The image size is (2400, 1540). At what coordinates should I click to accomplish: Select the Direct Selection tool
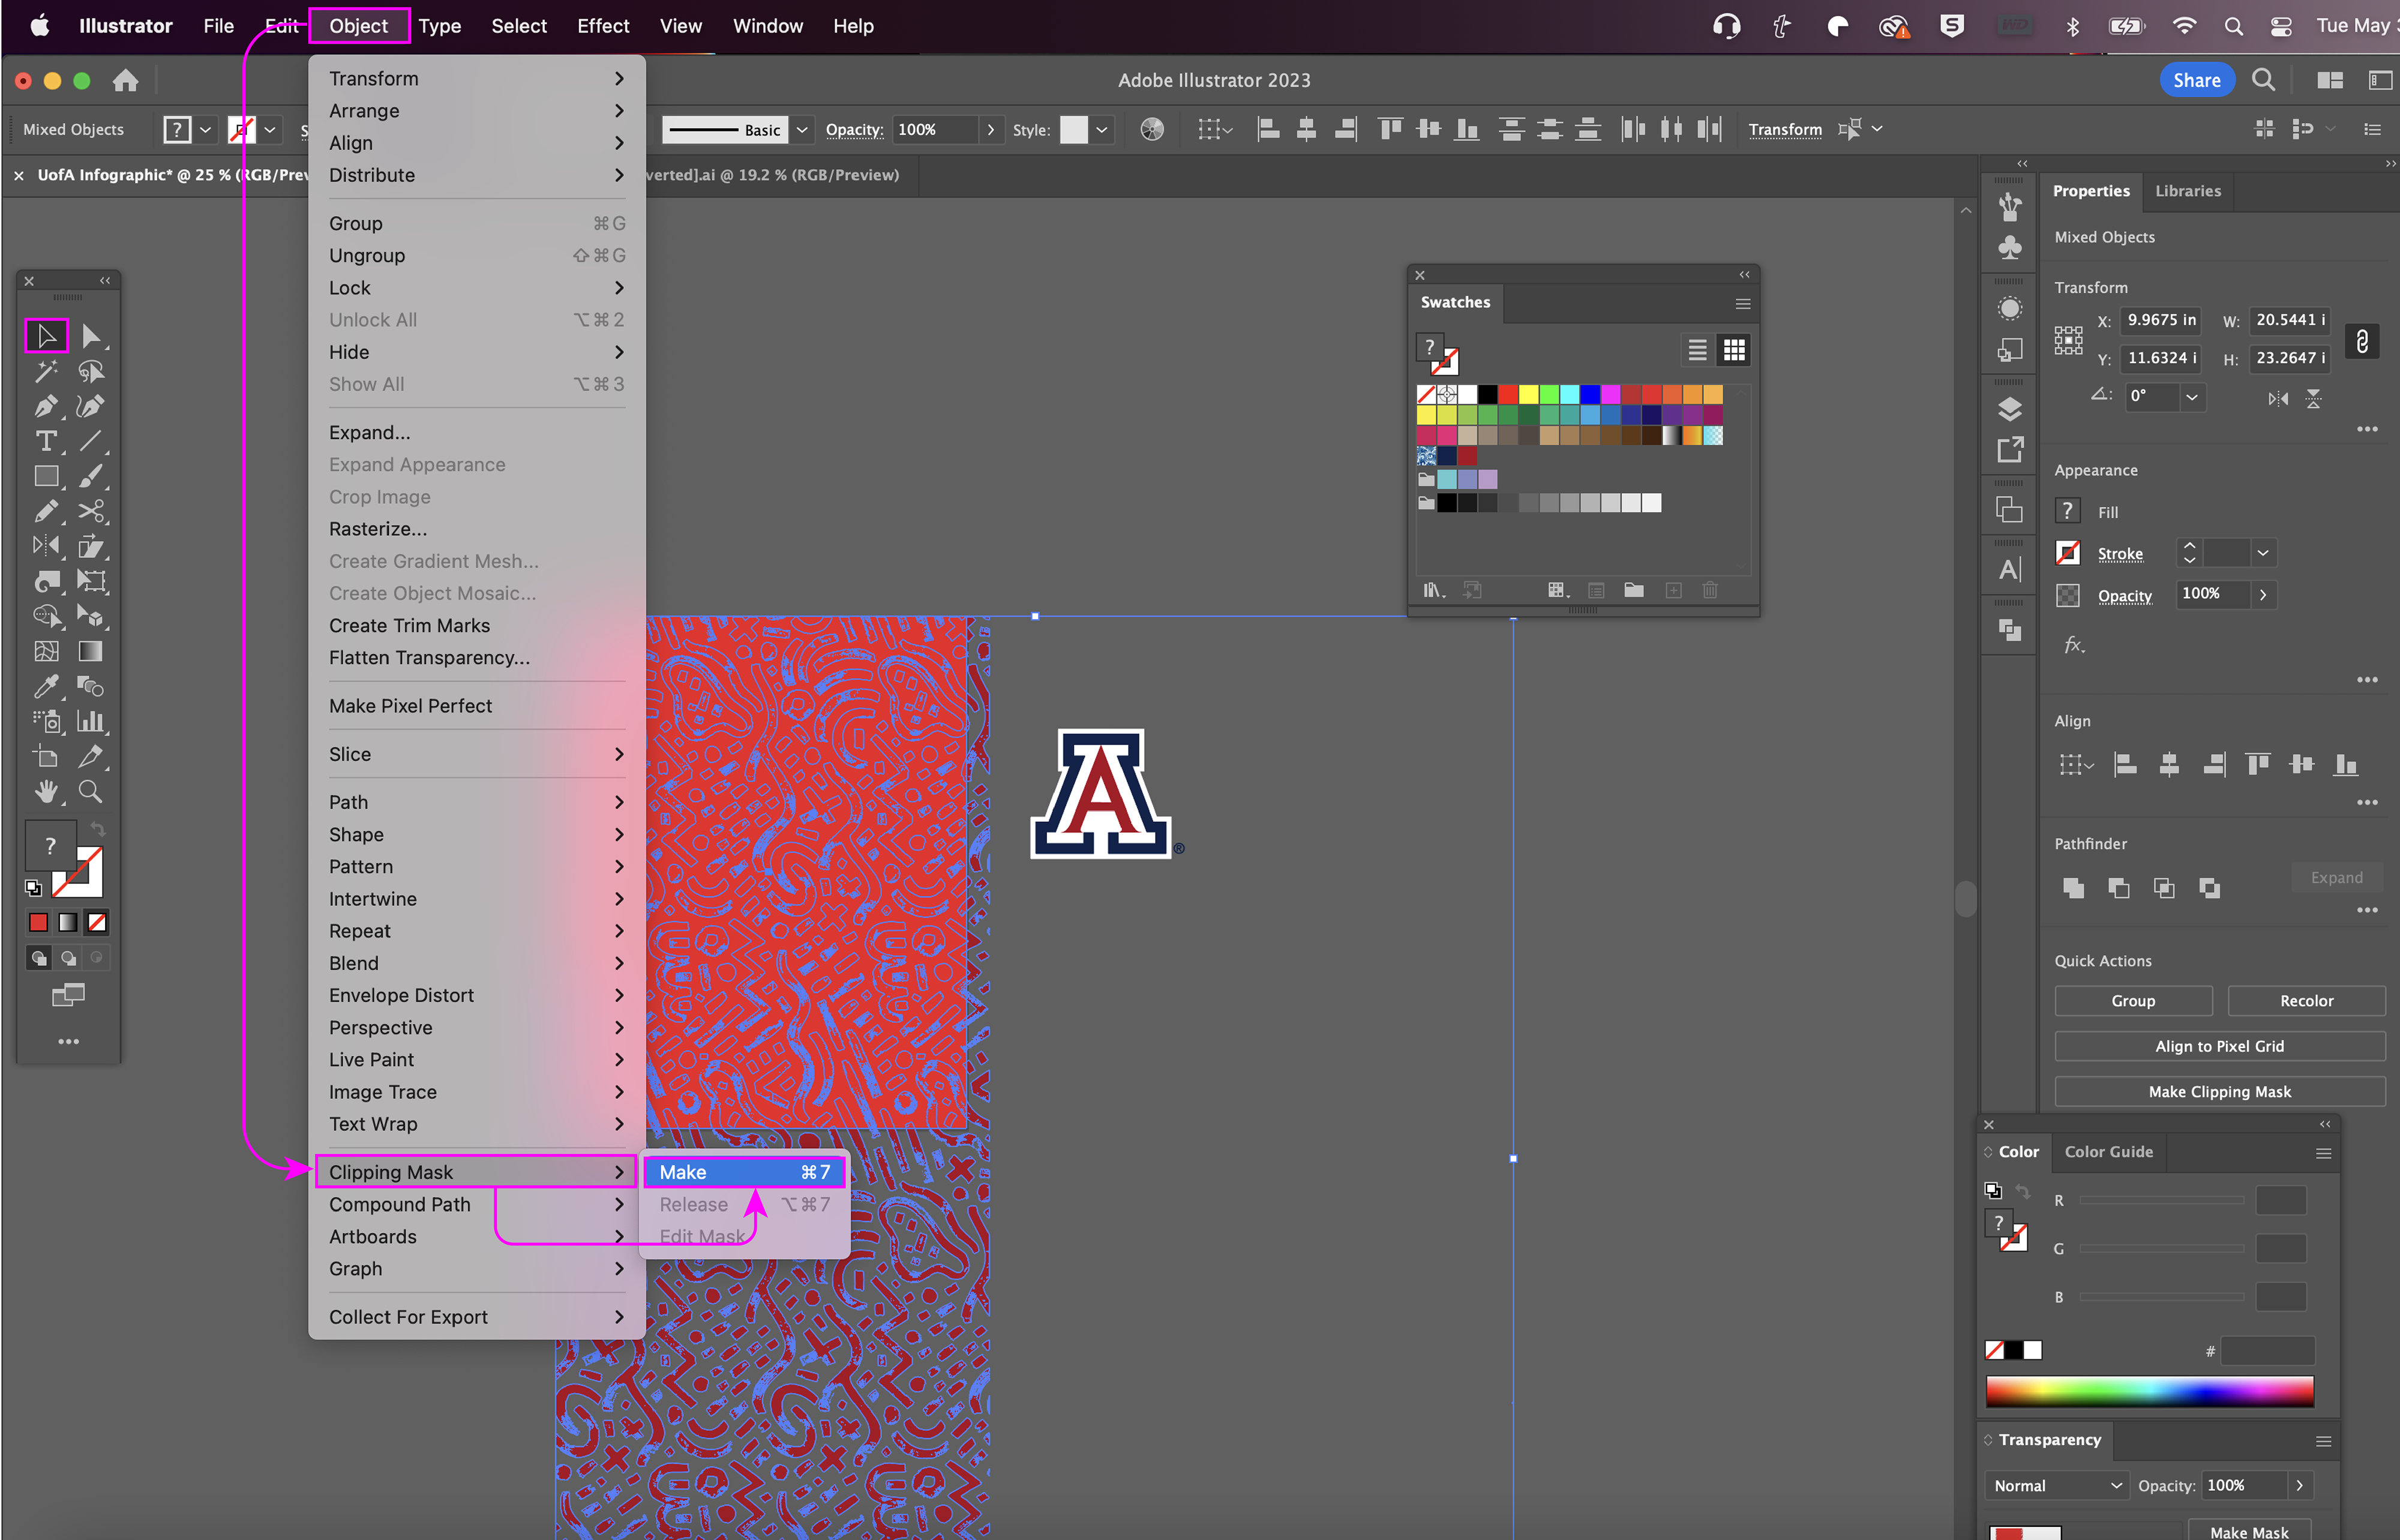click(90, 336)
